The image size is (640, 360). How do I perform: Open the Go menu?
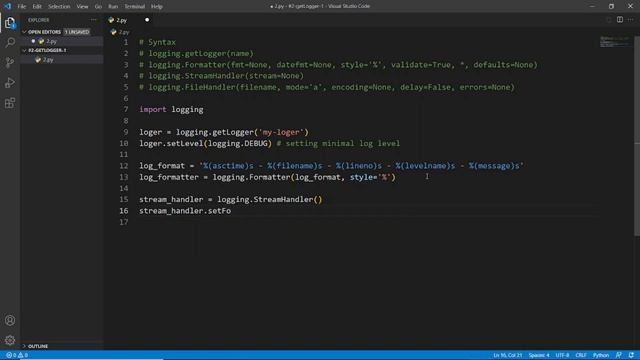point(98,7)
